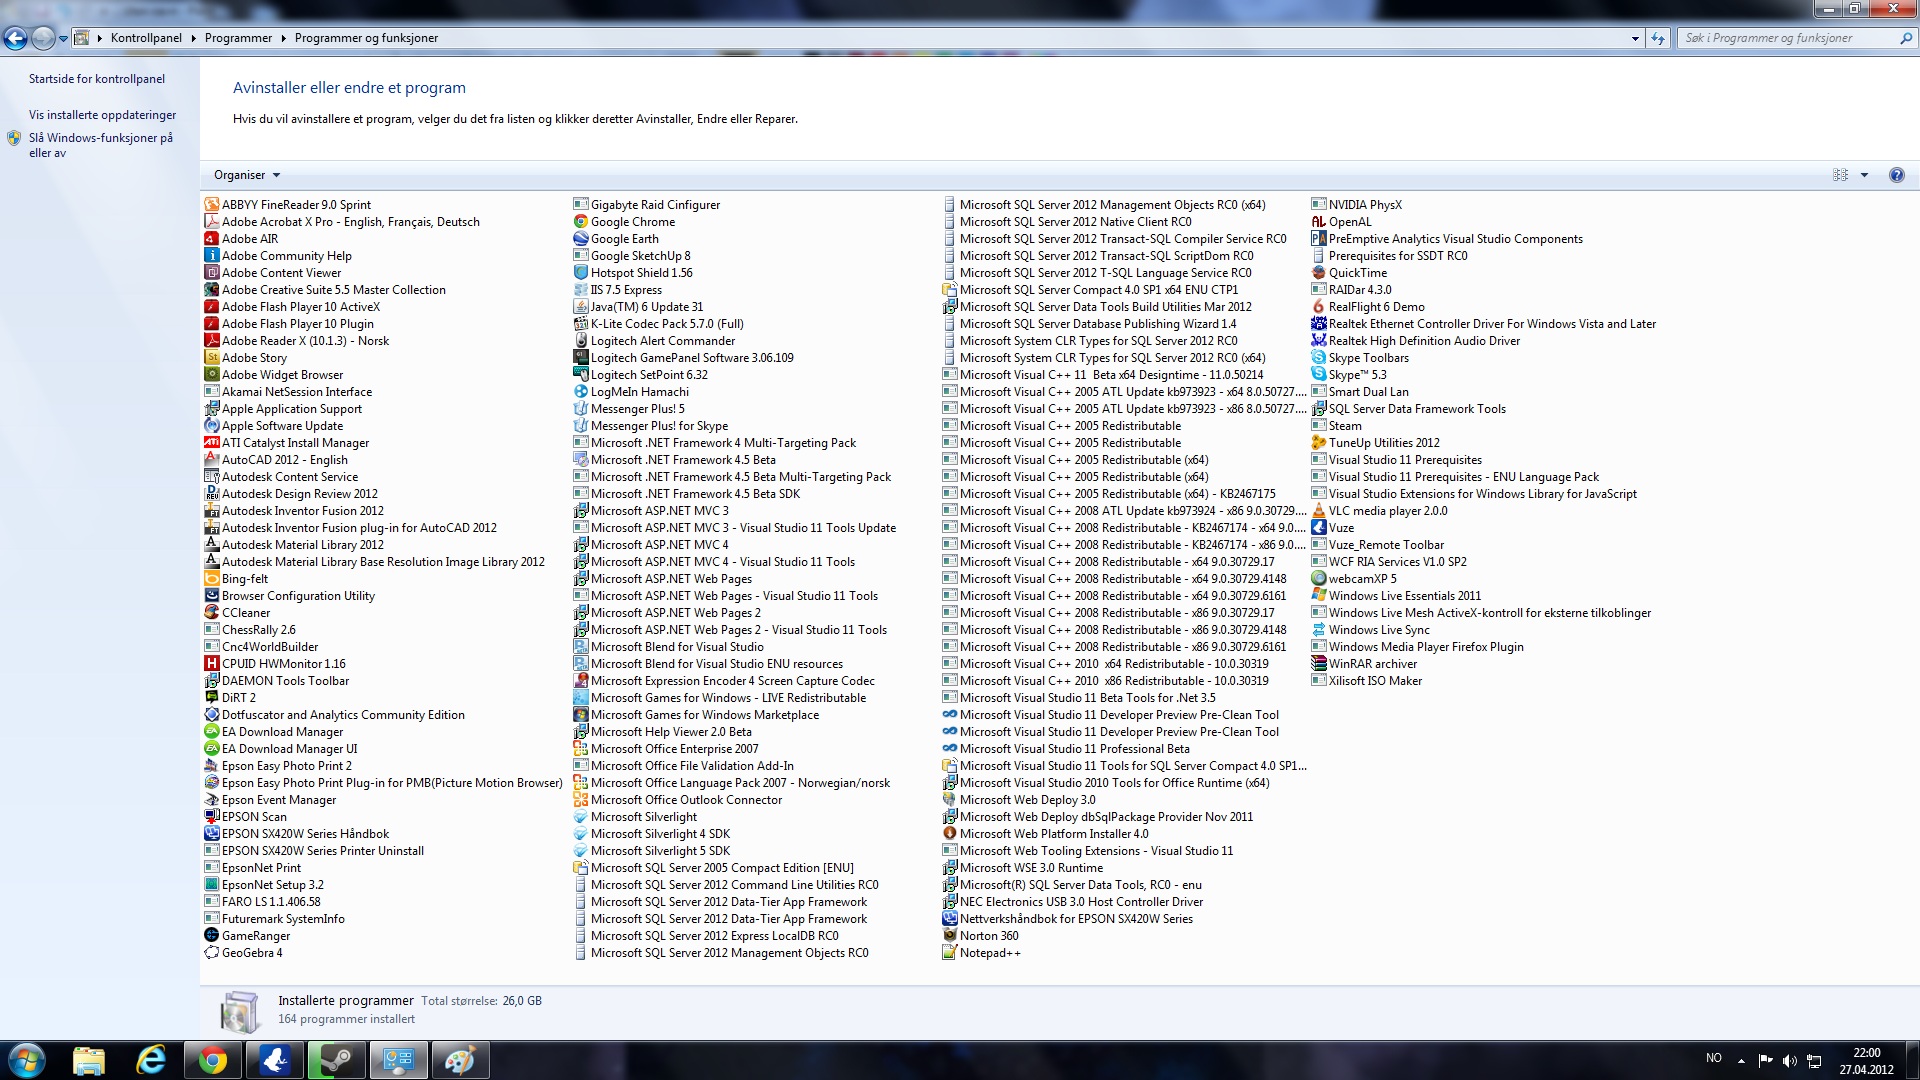Select GeoGebra 4 entry

(x=243, y=953)
